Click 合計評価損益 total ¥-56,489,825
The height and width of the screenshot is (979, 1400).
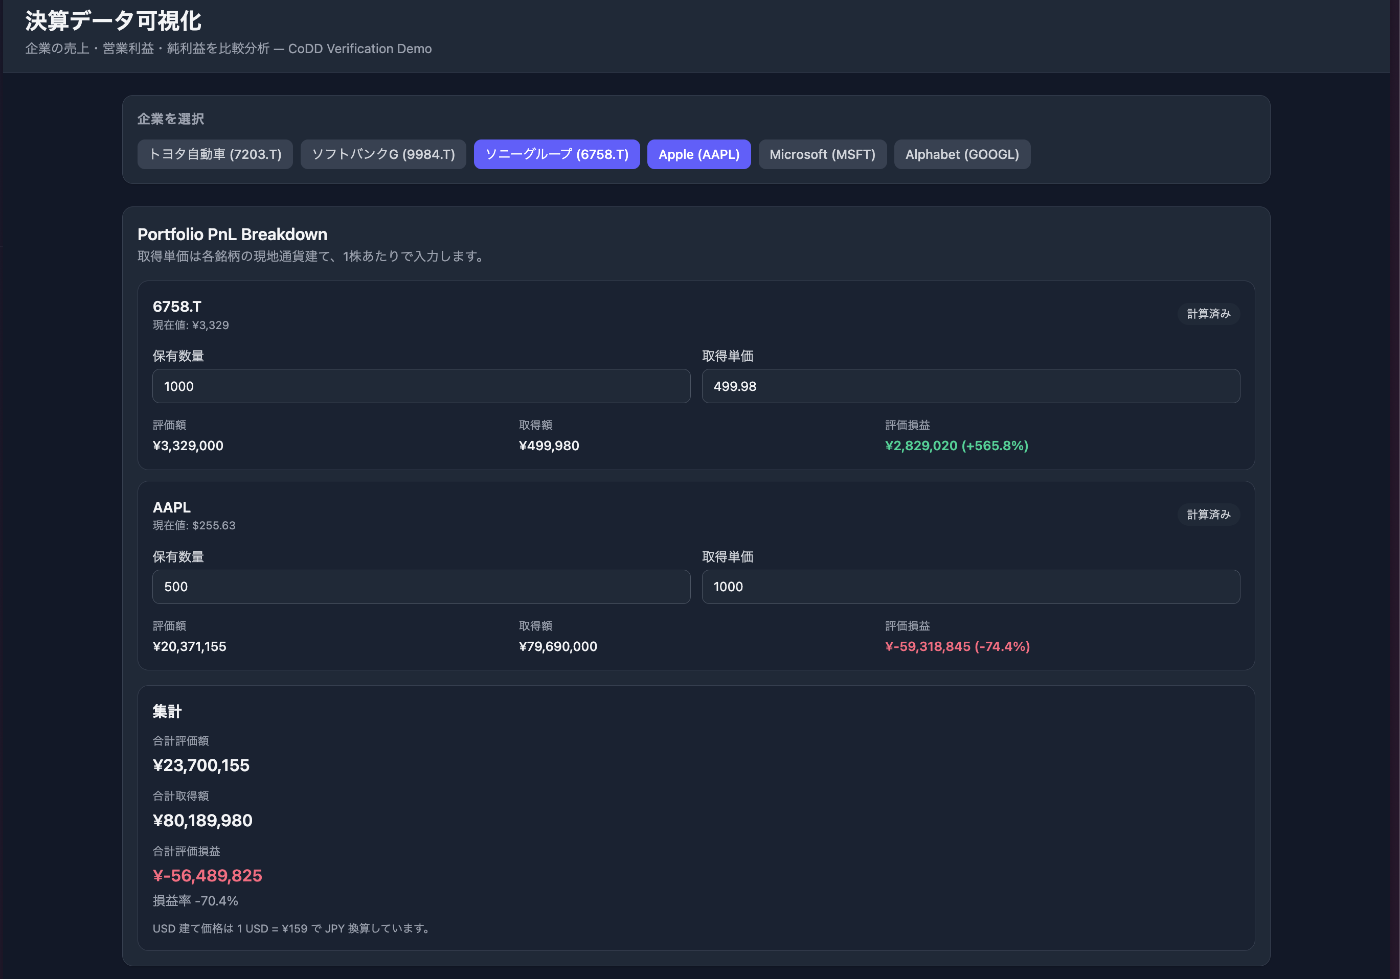click(207, 876)
